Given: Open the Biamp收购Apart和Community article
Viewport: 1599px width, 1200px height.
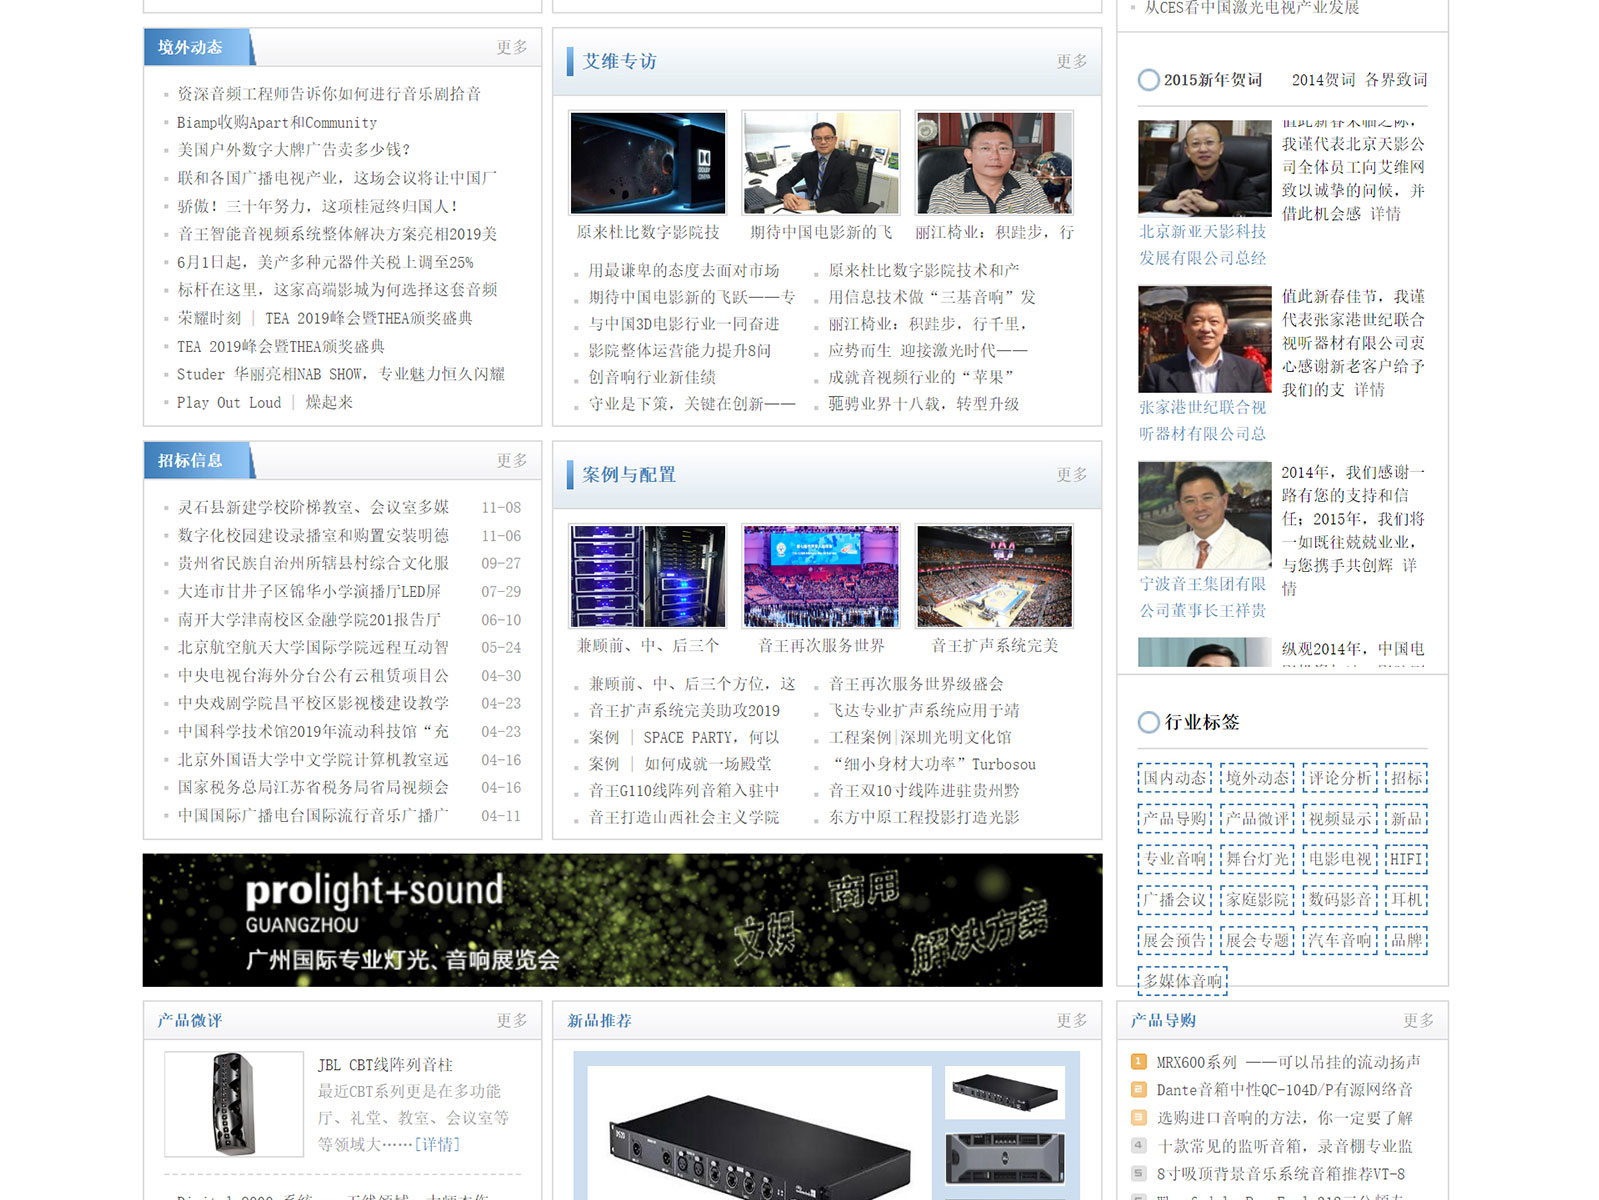Looking at the screenshot, I should pos(277,122).
